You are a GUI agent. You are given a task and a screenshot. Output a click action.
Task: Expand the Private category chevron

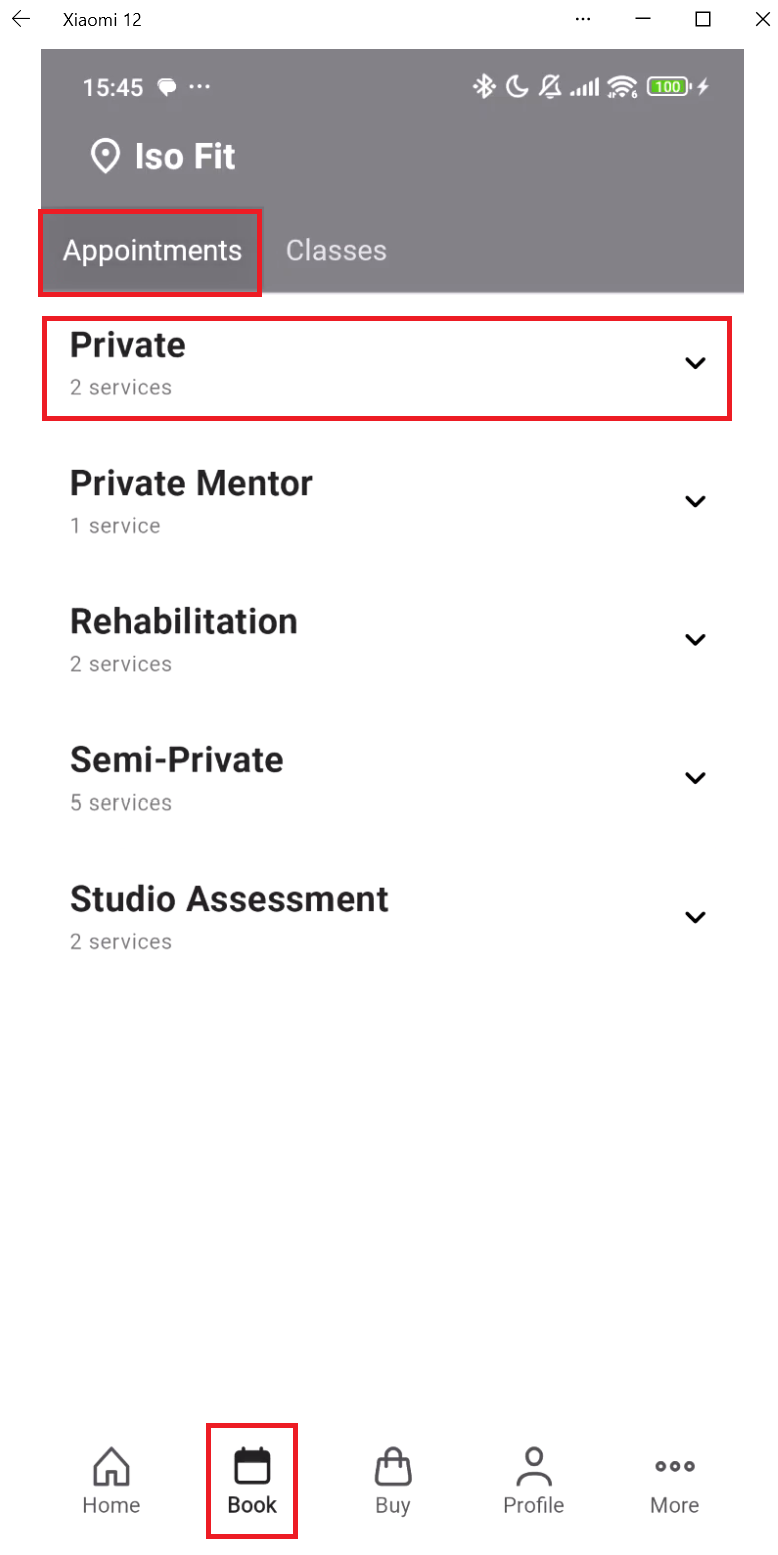[x=695, y=363]
